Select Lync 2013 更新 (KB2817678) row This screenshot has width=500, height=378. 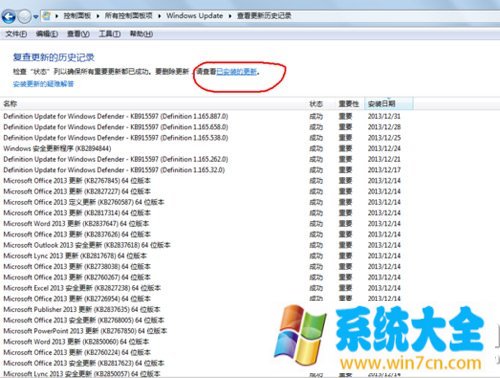click(202, 256)
